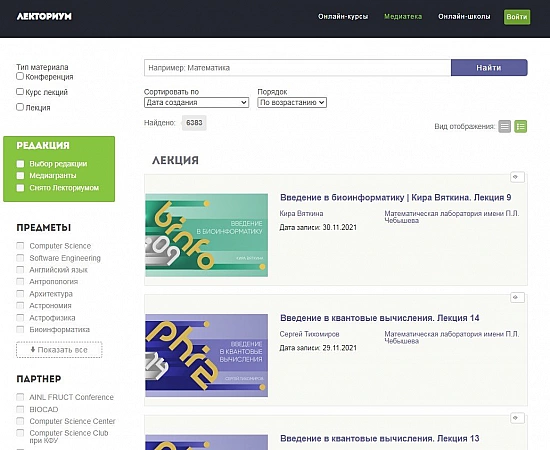The width and height of the screenshot is (550, 450).
Task: Open Введение в биоинформатику Лекция 9 link
Action: [x=395, y=197]
